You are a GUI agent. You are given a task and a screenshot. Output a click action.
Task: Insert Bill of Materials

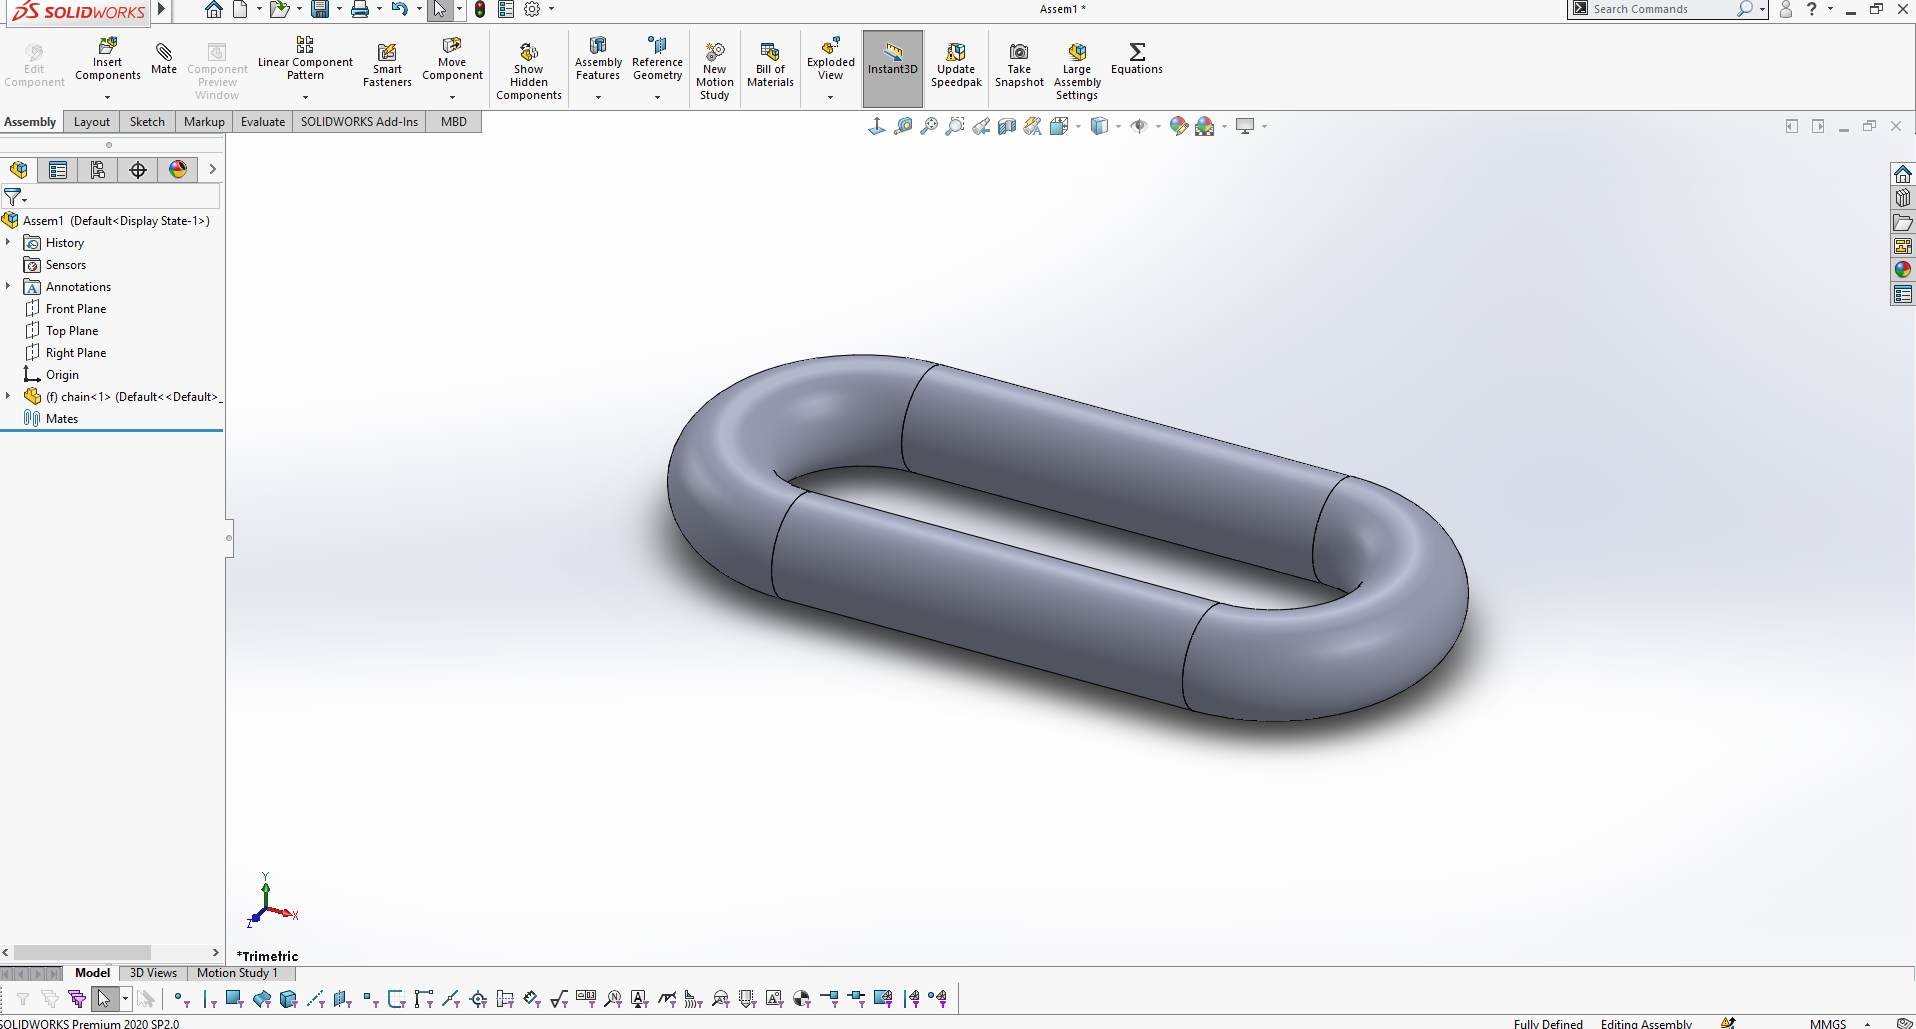770,65
